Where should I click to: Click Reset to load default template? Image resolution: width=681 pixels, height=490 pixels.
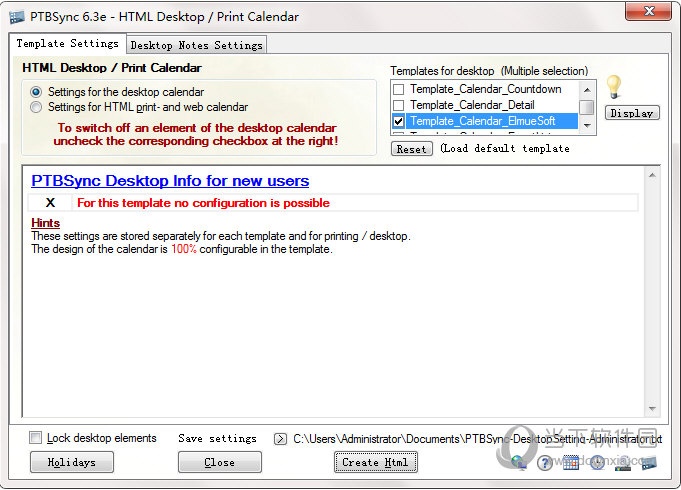pyautogui.click(x=411, y=149)
